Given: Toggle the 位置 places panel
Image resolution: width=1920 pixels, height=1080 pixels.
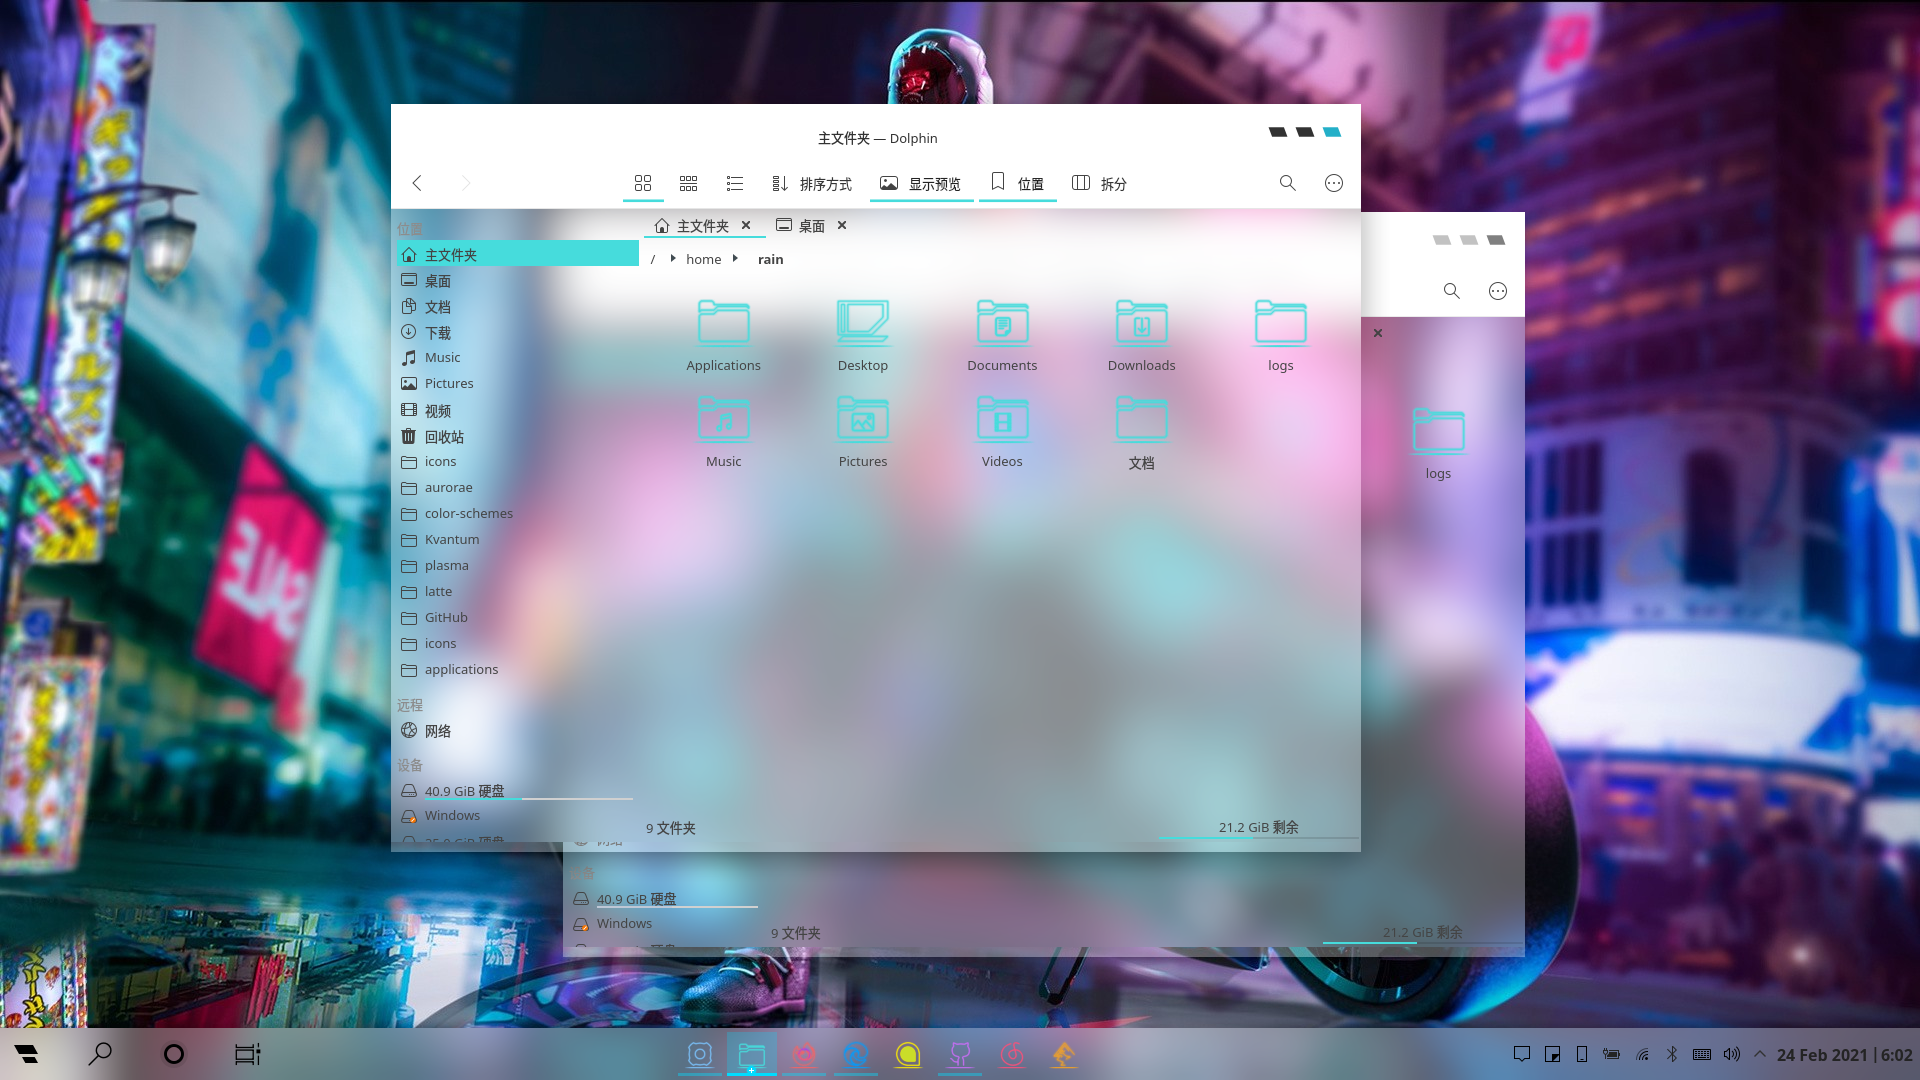Looking at the screenshot, I should (1017, 184).
